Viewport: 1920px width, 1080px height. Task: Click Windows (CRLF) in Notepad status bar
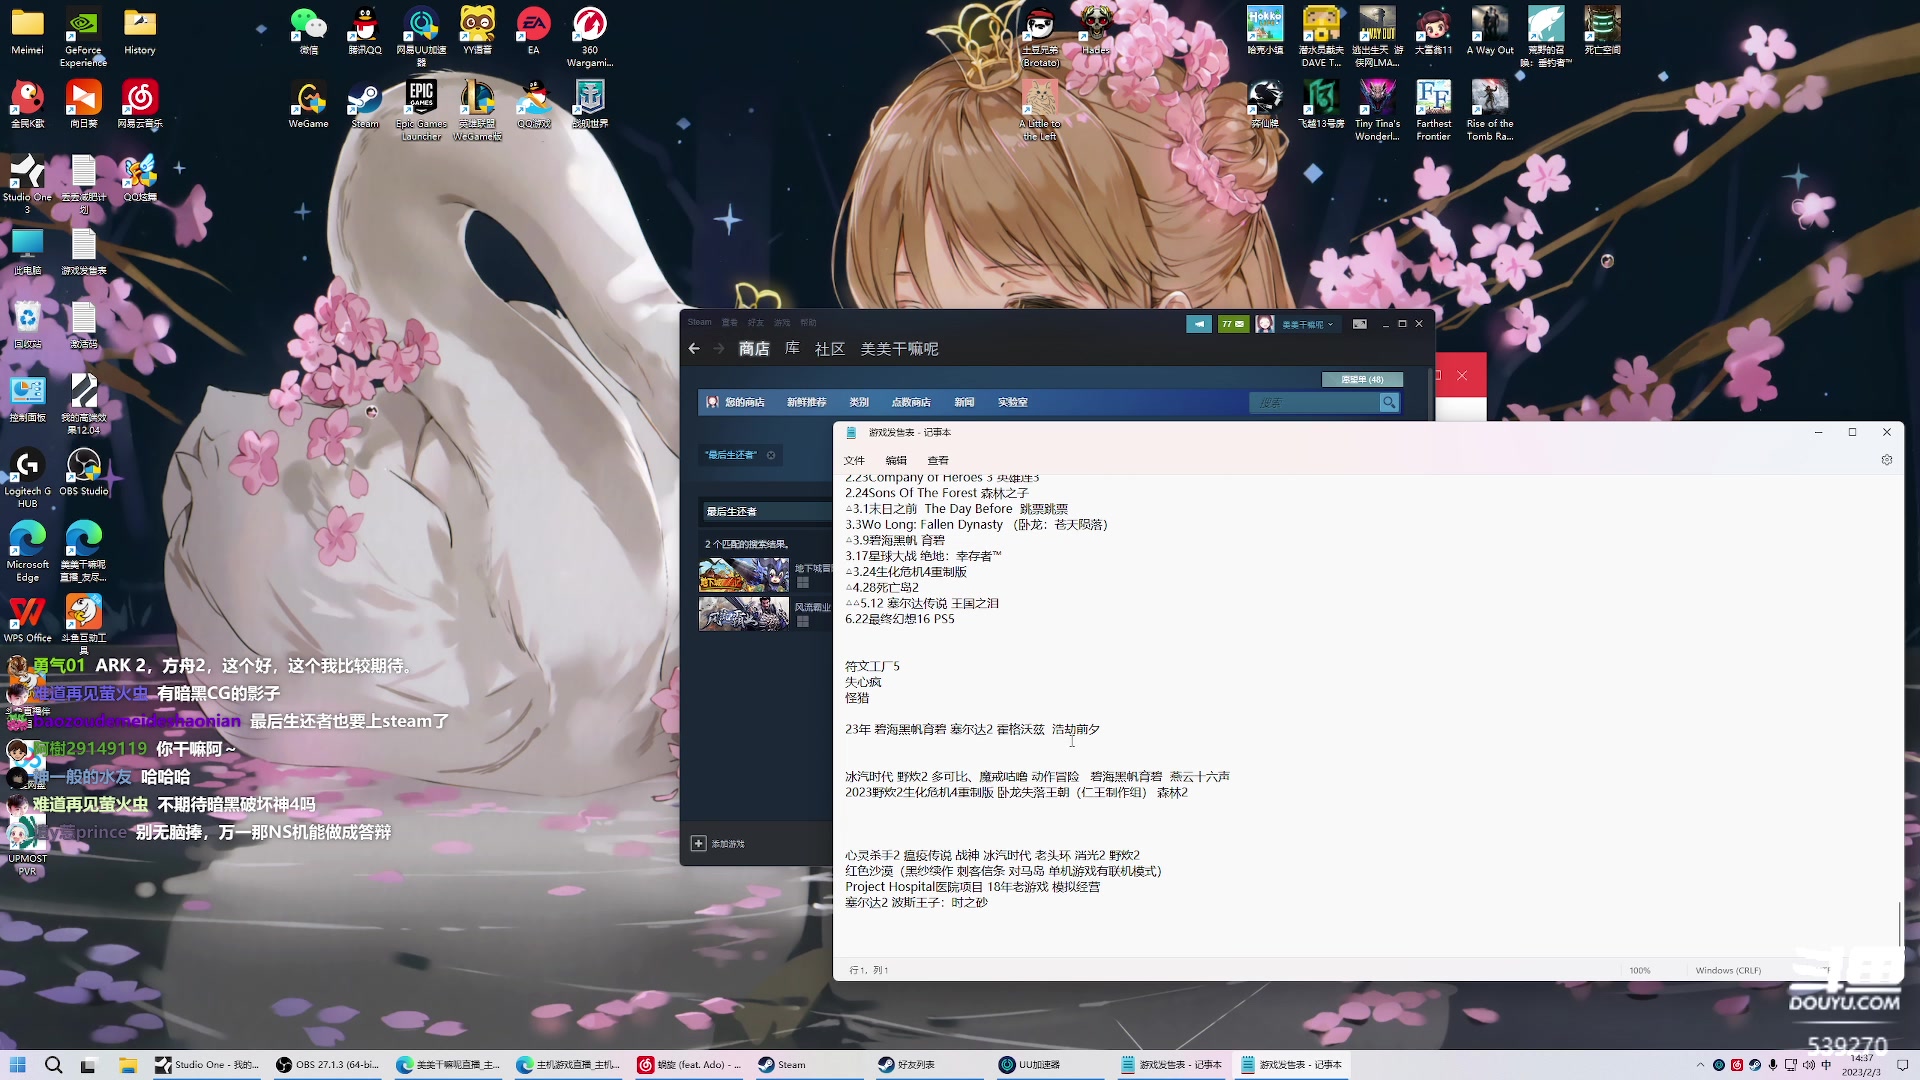(x=1728, y=970)
